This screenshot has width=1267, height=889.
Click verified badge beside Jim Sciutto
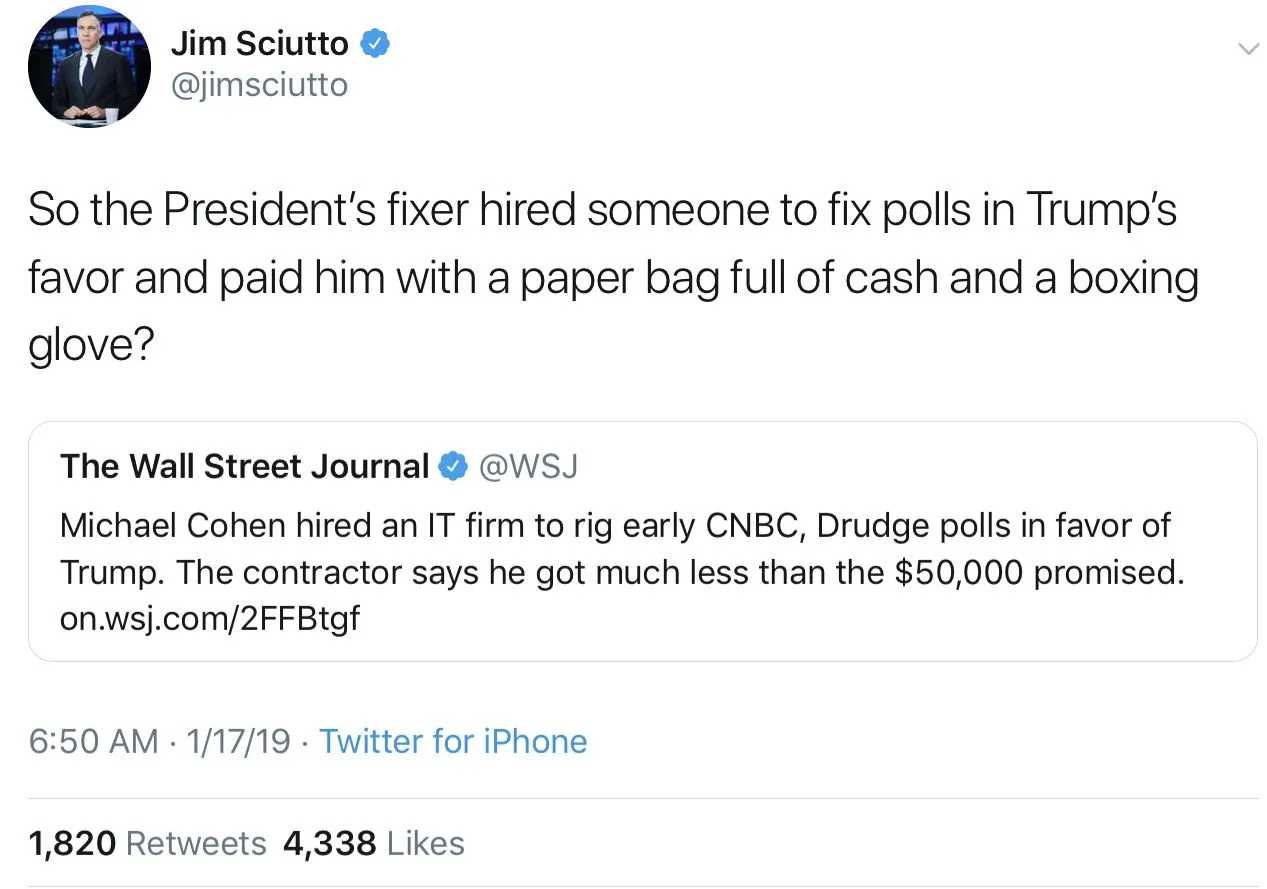click(x=374, y=44)
